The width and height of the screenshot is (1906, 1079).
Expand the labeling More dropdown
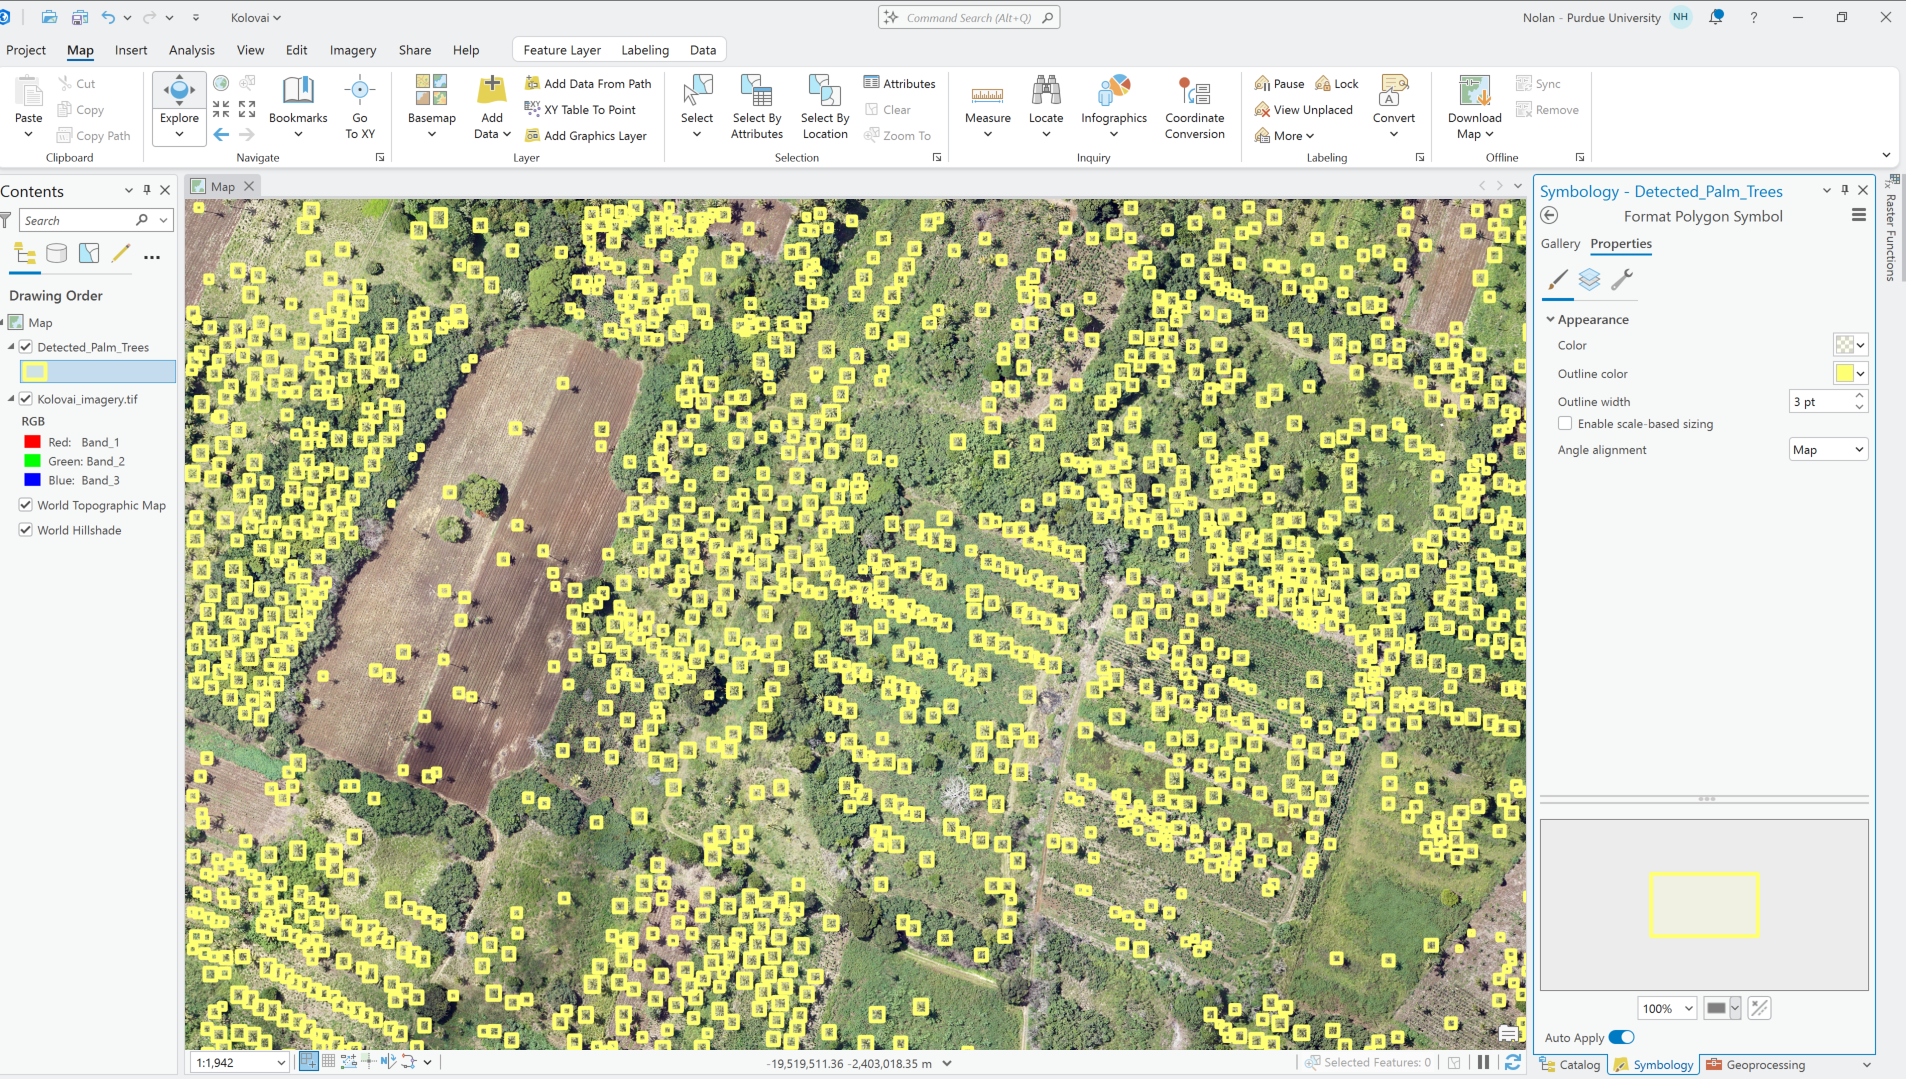(1285, 136)
